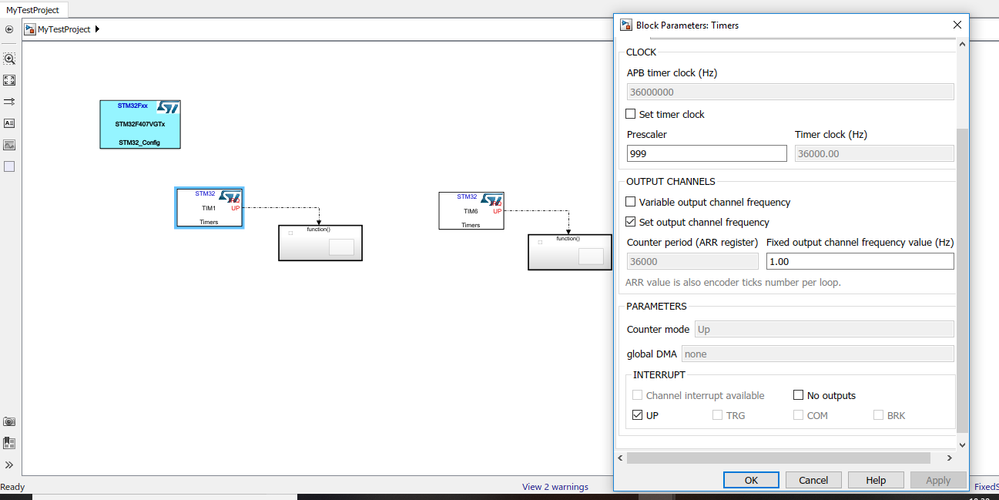Toggle the sample time display arrows icon
This screenshot has height=500, width=999.
9,101
